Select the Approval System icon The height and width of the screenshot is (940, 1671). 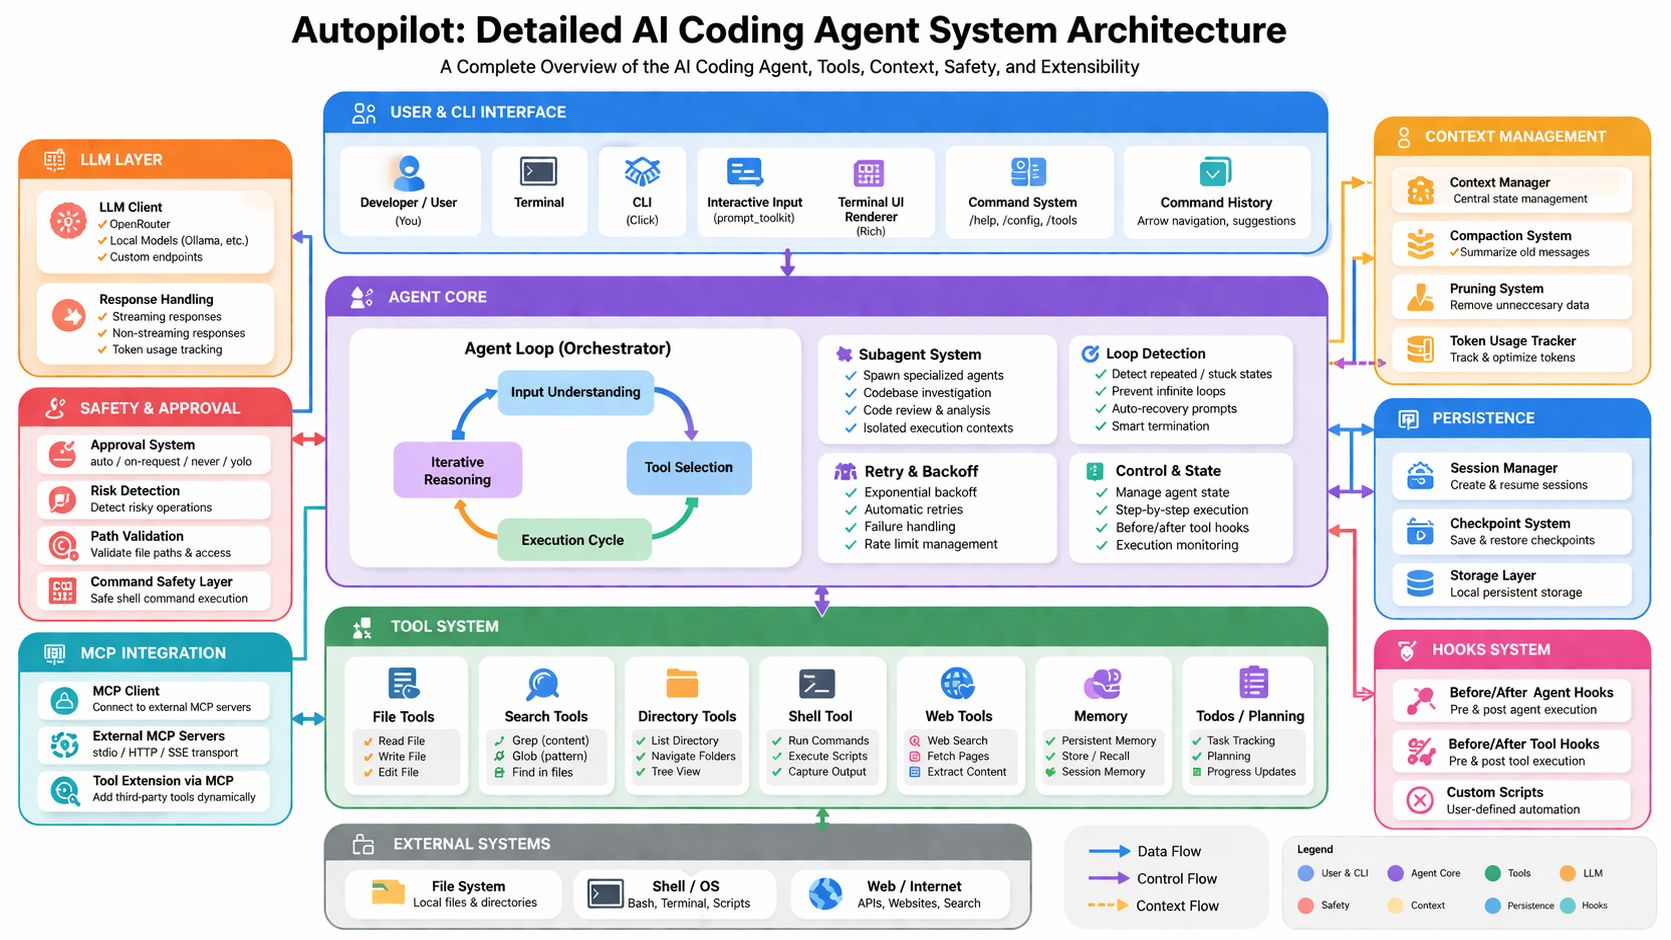62,454
